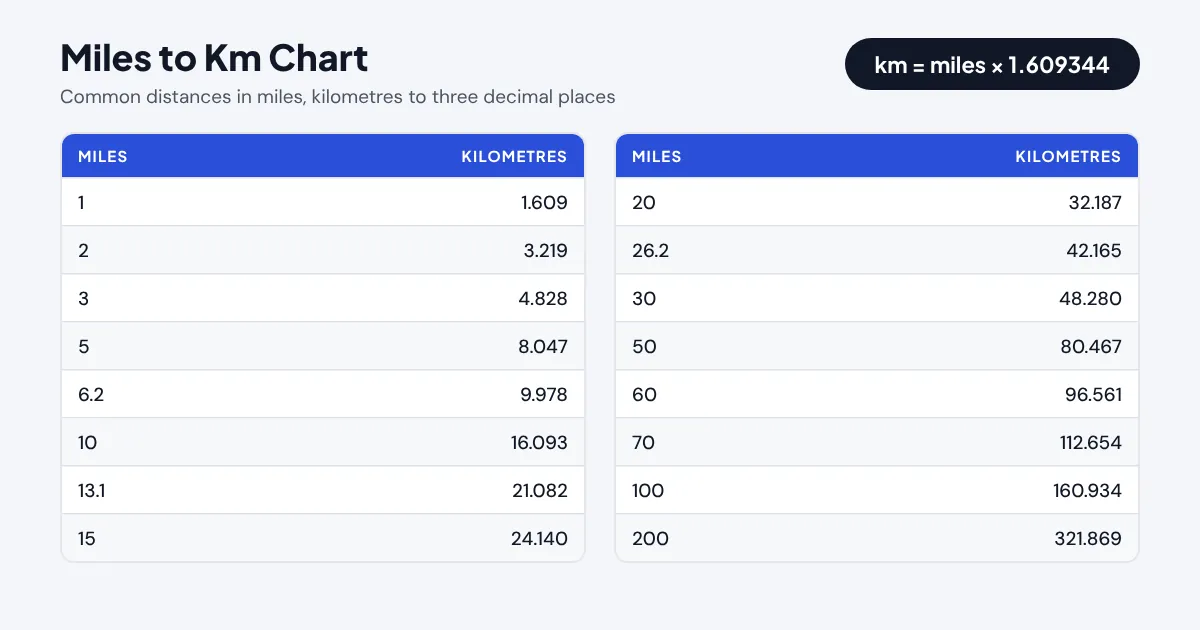This screenshot has height=630, width=1200.
Task: Select the miles cell '3'
Action: [83, 298]
